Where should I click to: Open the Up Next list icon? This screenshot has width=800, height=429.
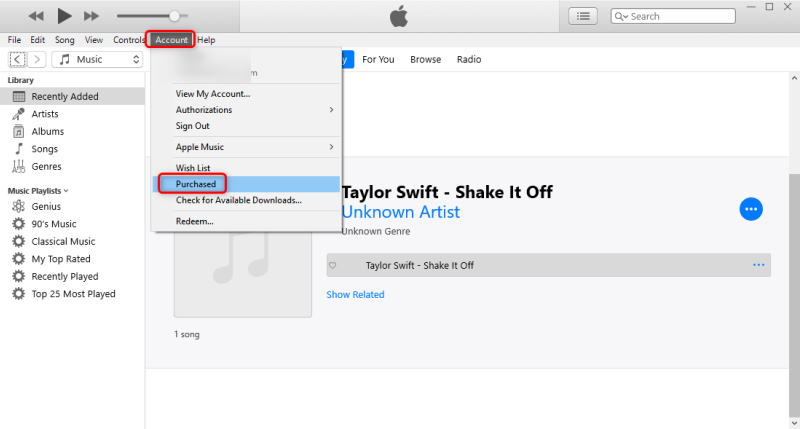[583, 16]
